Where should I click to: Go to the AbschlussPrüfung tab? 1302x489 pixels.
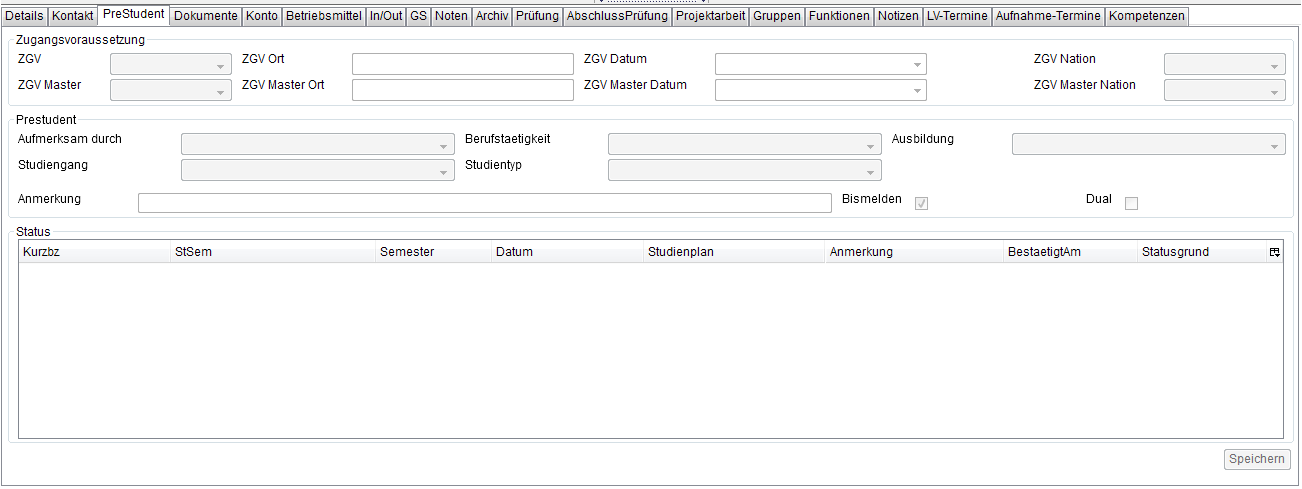617,16
